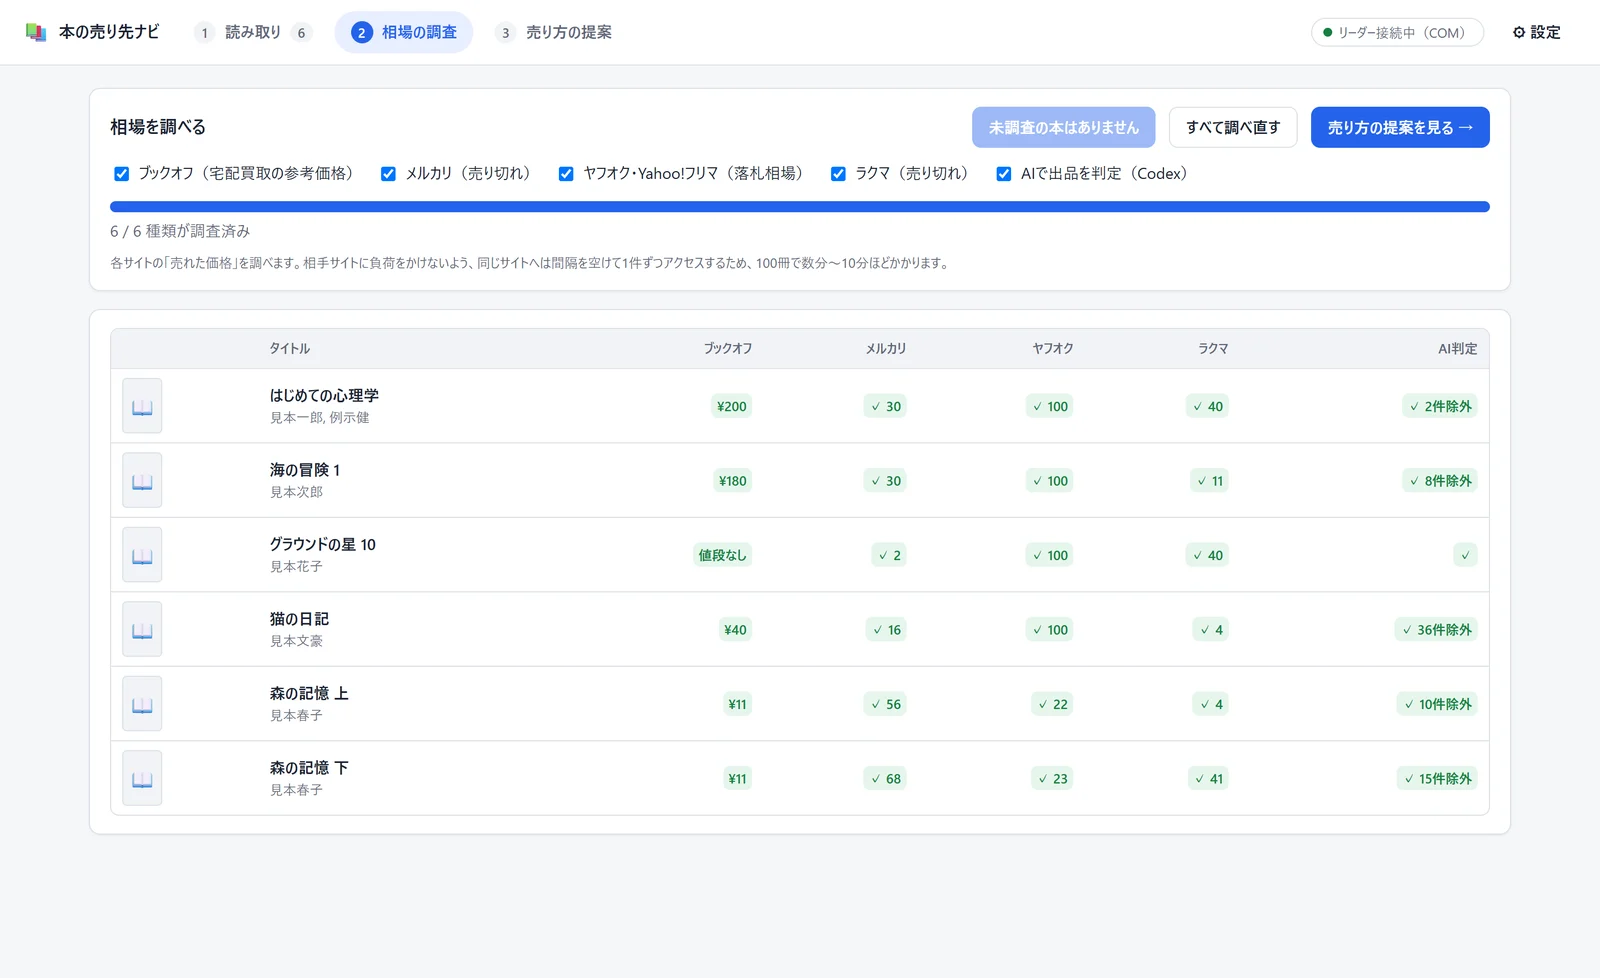Open step 3 売り方の提案 tab
The image size is (1600, 978).
tap(554, 32)
